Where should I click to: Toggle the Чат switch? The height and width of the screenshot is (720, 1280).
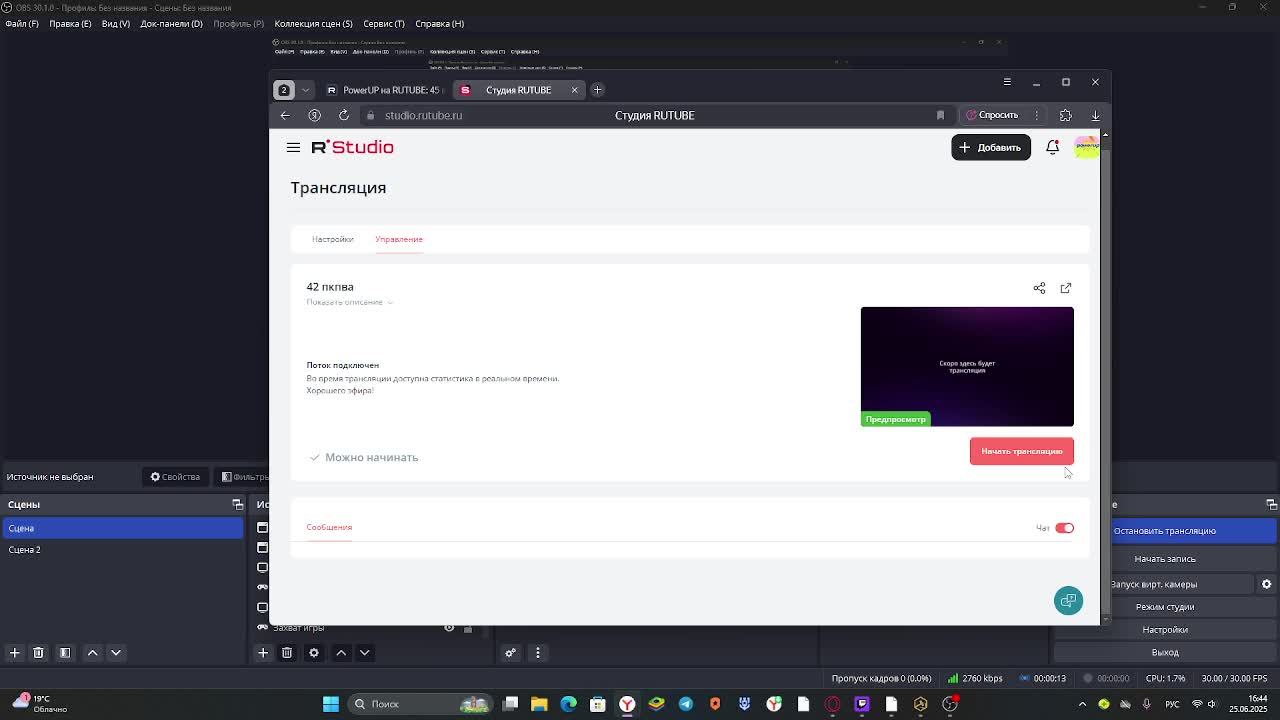pyautogui.click(x=1064, y=528)
